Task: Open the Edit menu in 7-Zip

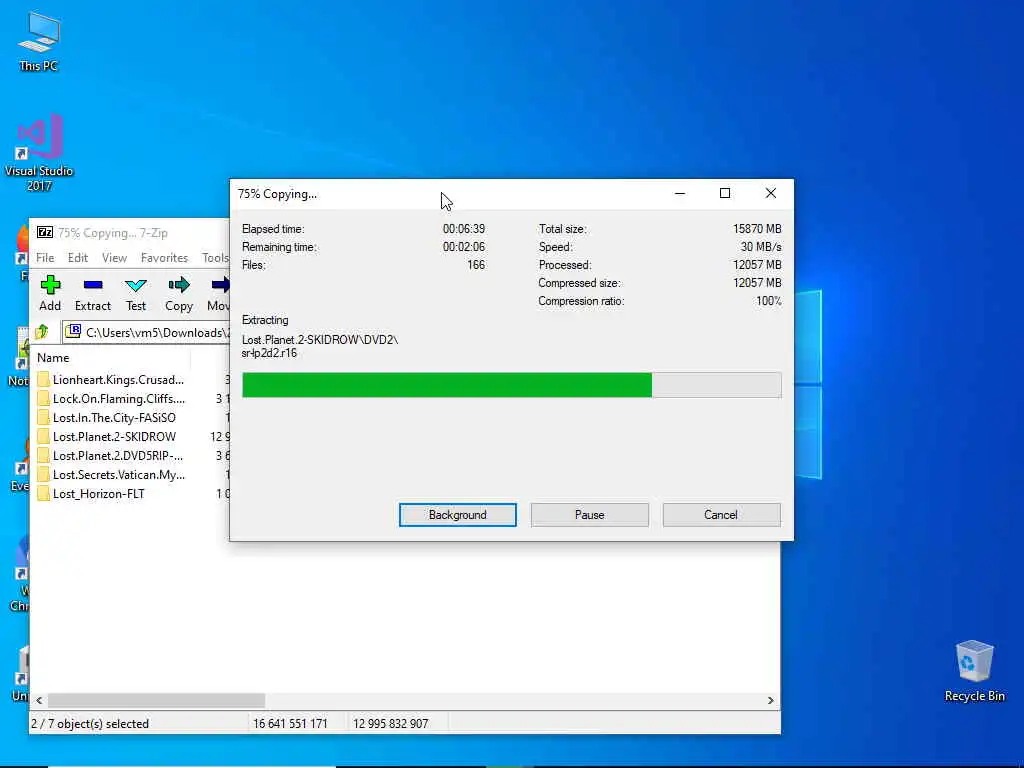Action: point(78,258)
